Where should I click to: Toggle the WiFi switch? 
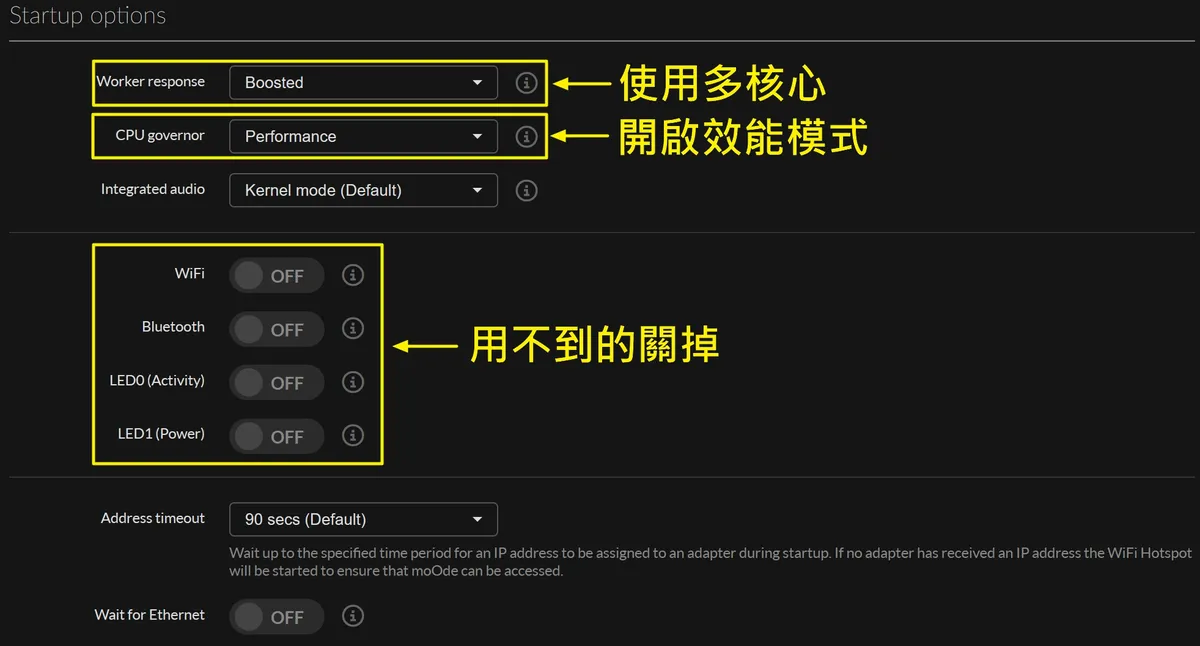(277, 276)
